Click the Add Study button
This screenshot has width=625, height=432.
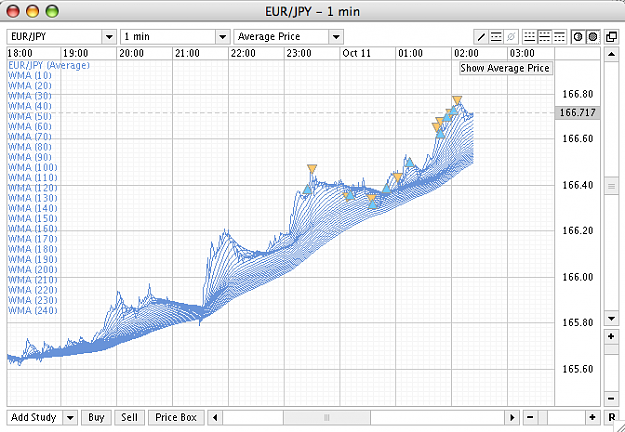(35, 418)
